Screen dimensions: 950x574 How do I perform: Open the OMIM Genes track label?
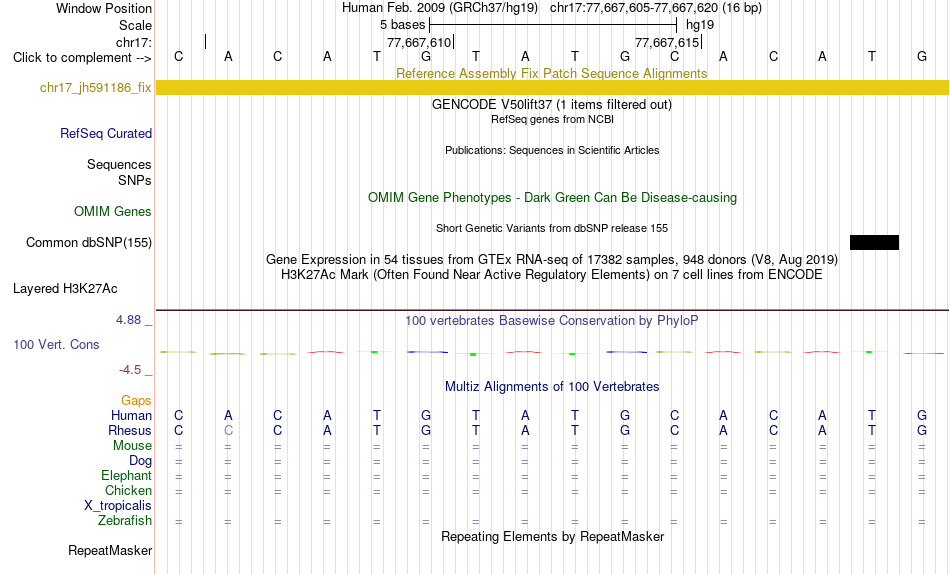tap(113, 212)
